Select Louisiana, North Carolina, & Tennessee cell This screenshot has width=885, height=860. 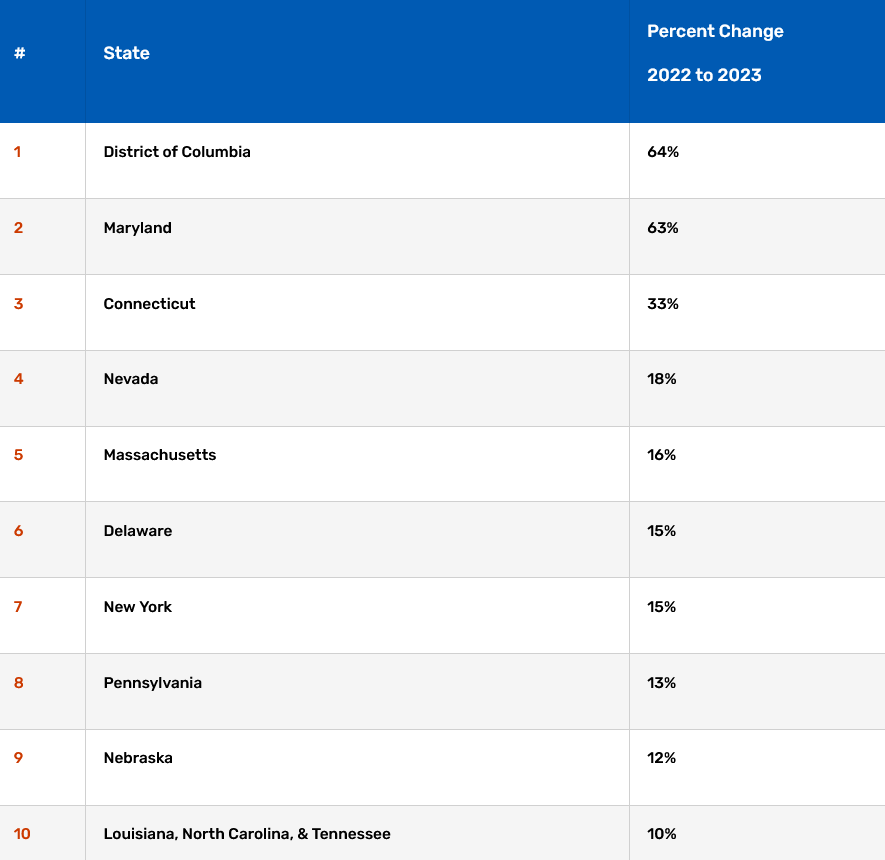pos(247,834)
